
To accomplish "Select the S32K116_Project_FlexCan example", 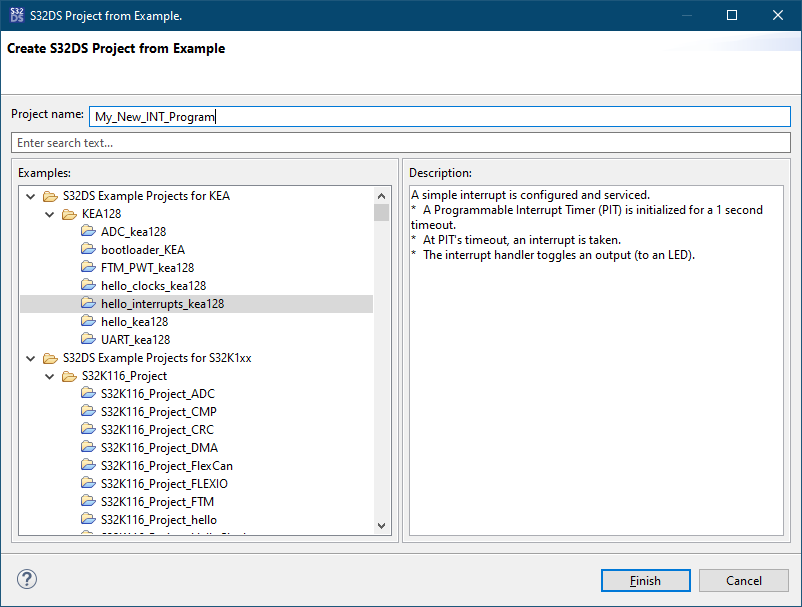I will [x=166, y=466].
